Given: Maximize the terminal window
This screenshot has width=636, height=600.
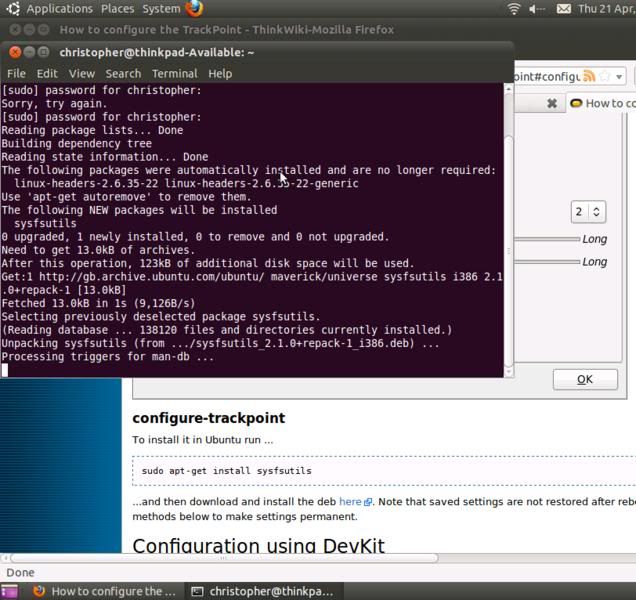Looking at the screenshot, I should (x=43, y=52).
